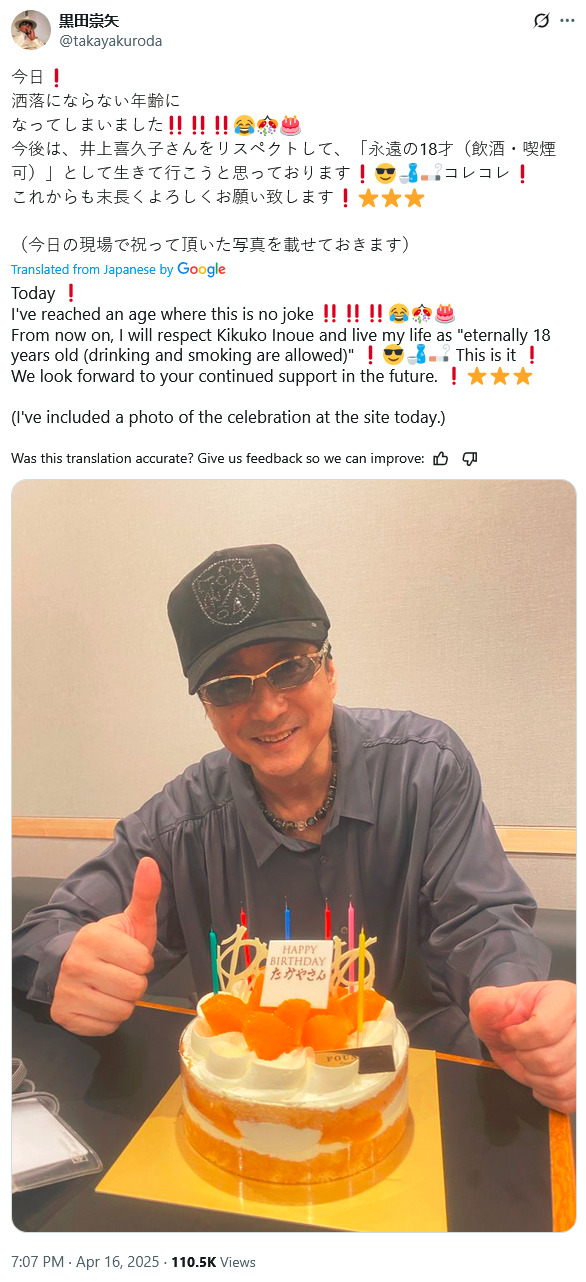Click the "HAPPY BIRTHDAY" plaque on the cake
Viewport: 586px width, 1282px height.
300,962
